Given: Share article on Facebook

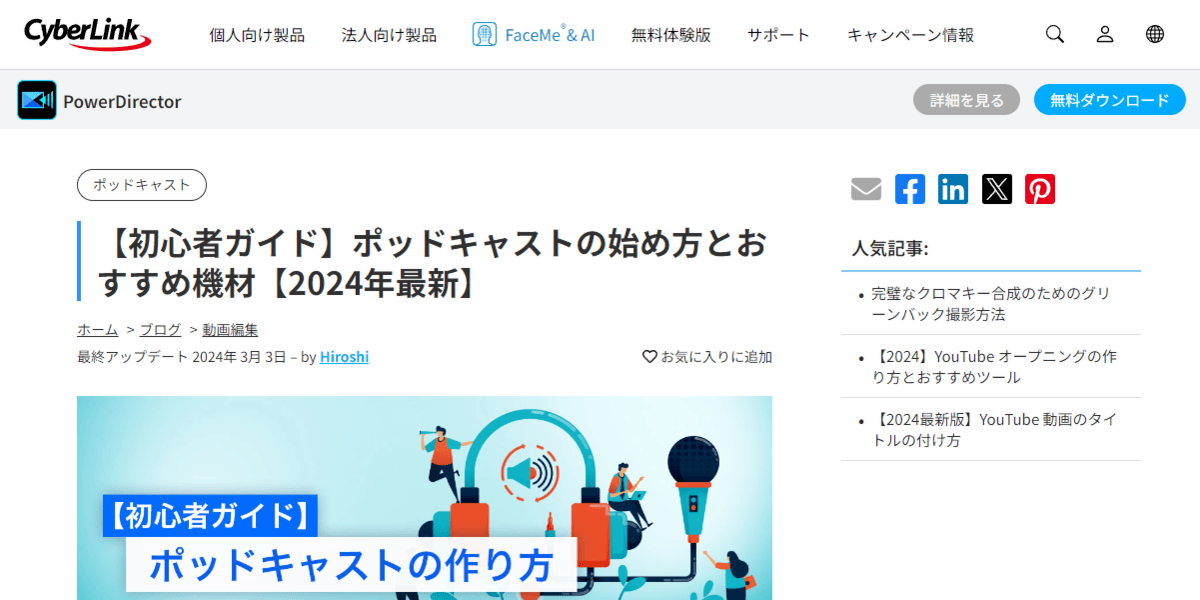Looking at the screenshot, I should pyautogui.click(x=910, y=189).
